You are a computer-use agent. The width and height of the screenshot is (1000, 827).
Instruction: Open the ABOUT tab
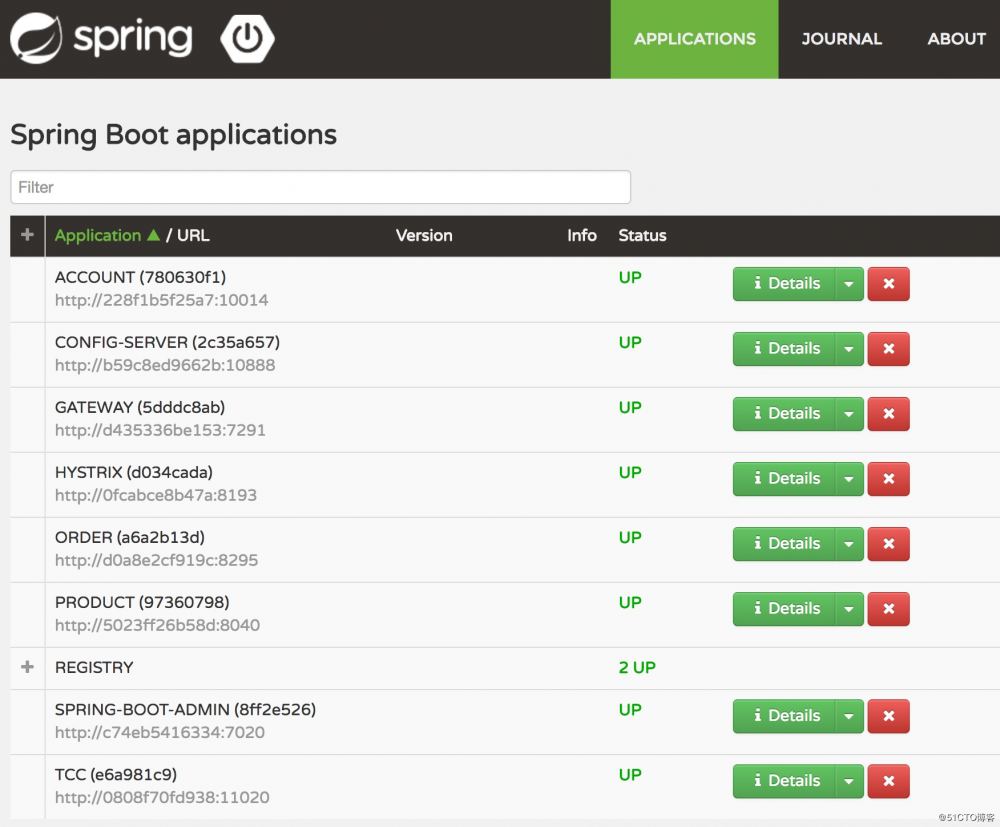tap(956, 39)
